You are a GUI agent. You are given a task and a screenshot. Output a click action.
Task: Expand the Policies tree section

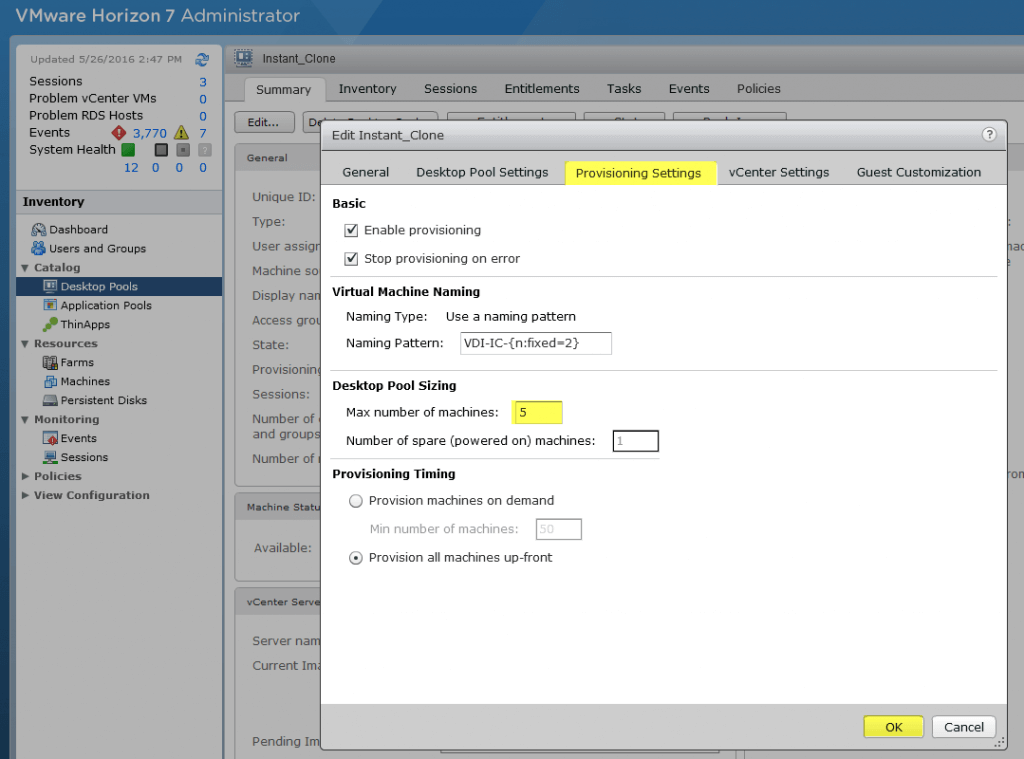(25, 476)
